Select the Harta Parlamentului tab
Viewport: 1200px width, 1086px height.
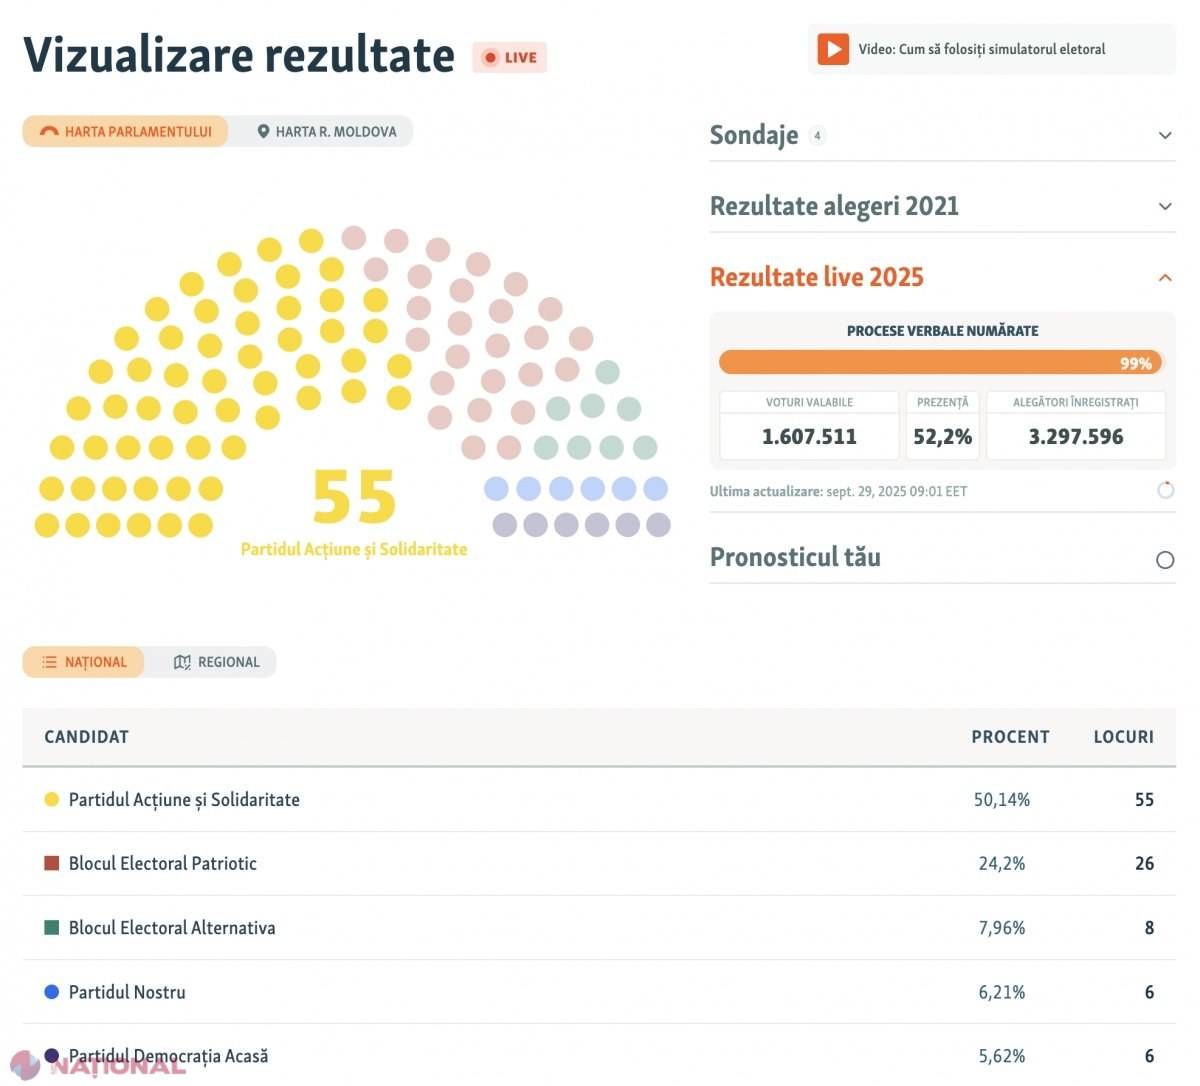coord(125,131)
